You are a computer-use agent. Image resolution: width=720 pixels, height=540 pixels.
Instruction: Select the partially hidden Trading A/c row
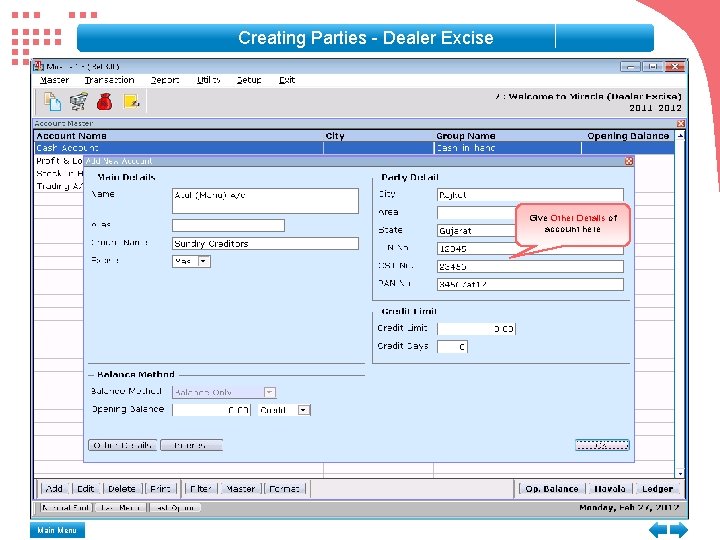click(59, 186)
